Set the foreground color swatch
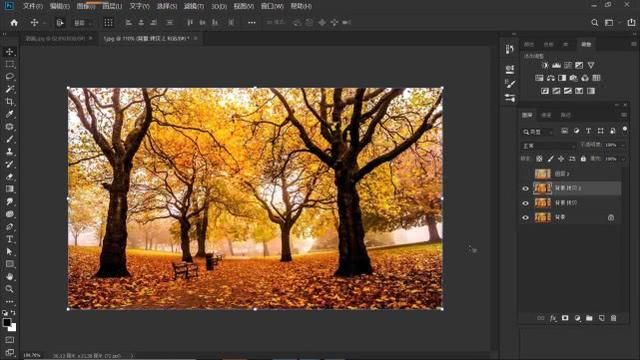640x360 pixels. click(7, 322)
